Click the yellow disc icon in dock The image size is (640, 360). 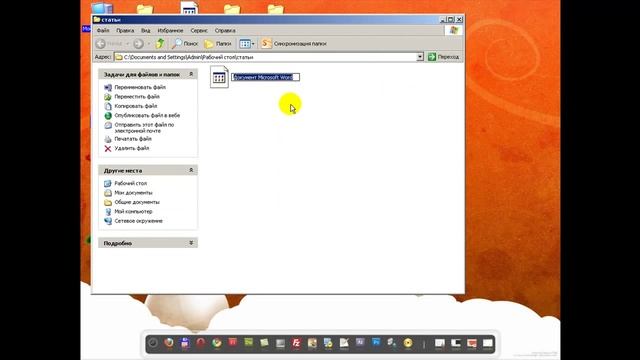(x=407, y=343)
